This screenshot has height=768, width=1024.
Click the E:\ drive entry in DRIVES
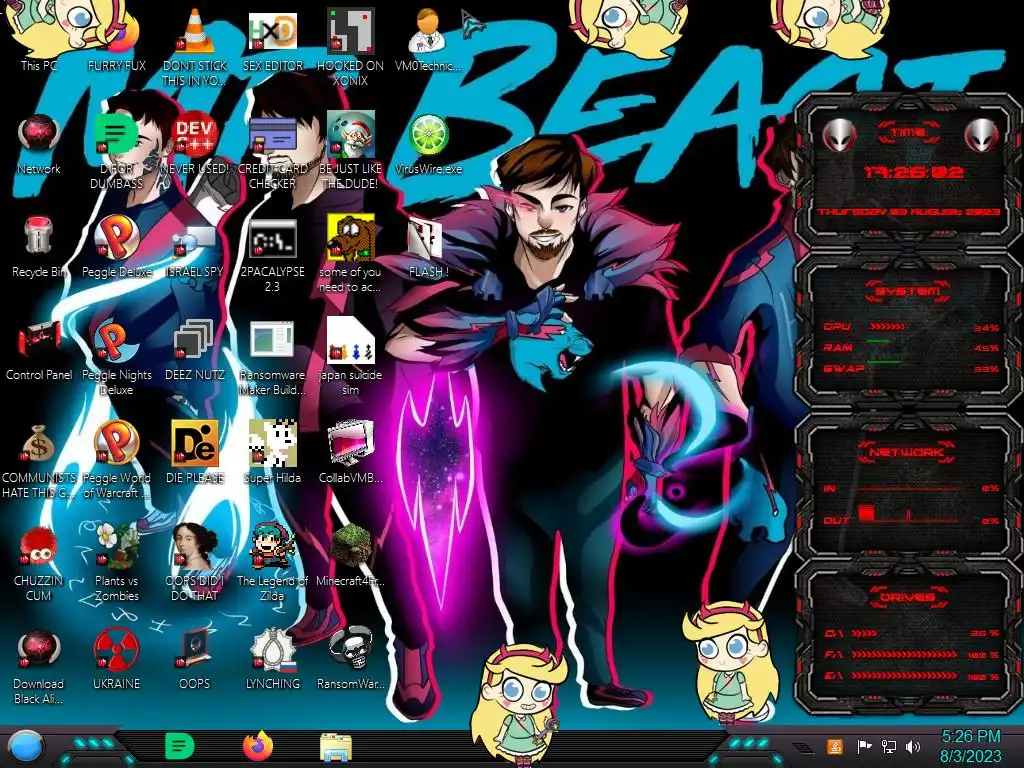912,676
